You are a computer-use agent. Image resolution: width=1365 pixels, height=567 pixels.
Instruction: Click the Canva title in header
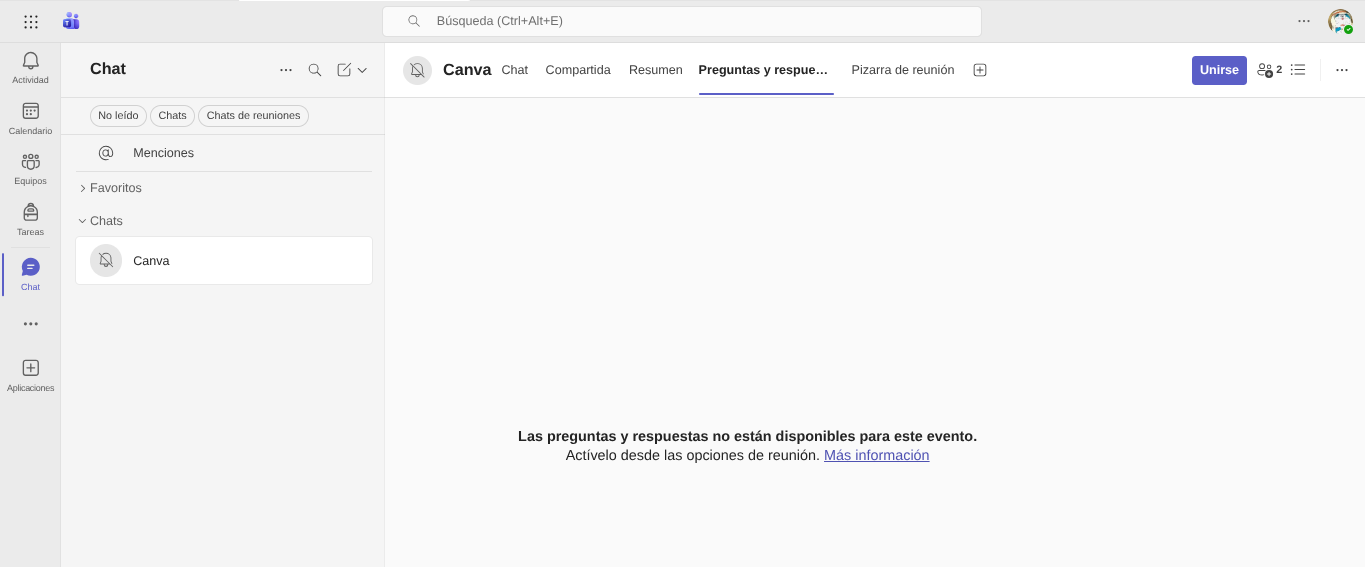pos(467,70)
